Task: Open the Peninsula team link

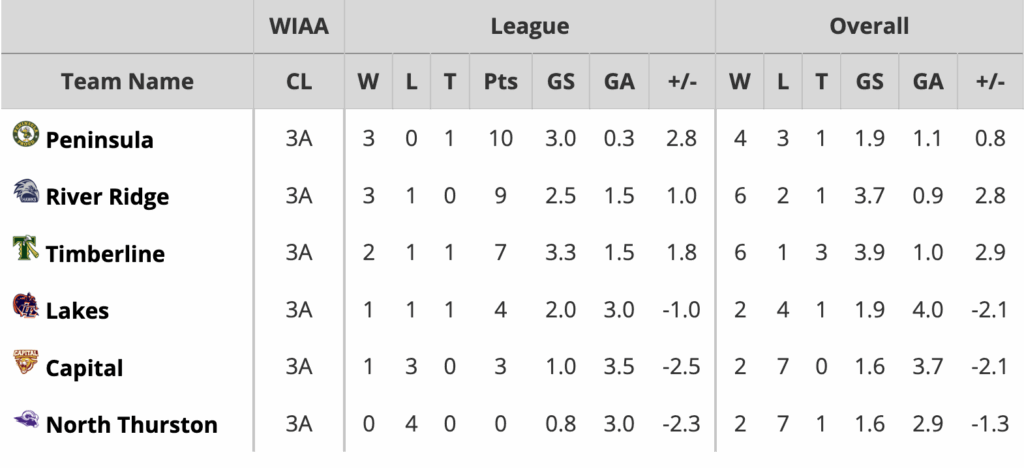Action: (x=100, y=140)
